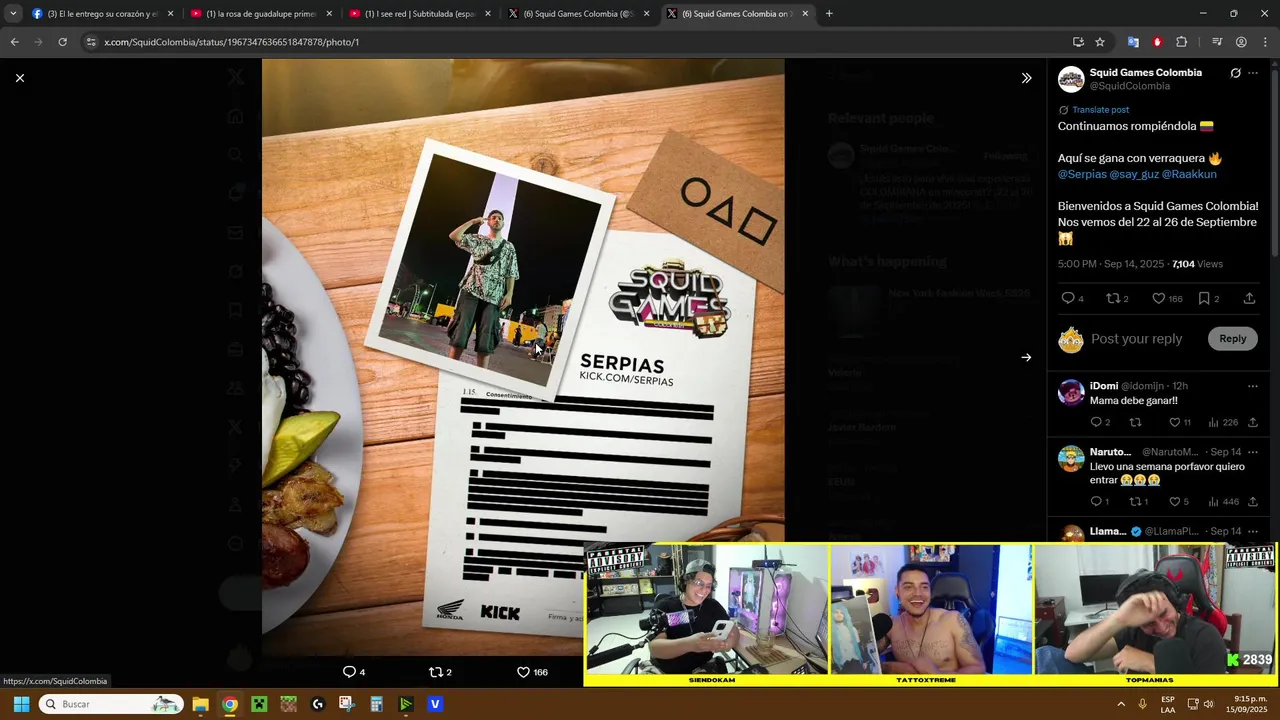1280x720 pixels.
Task: Bookmark the tweet using the bookmark icon
Action: click(1204, 298)
